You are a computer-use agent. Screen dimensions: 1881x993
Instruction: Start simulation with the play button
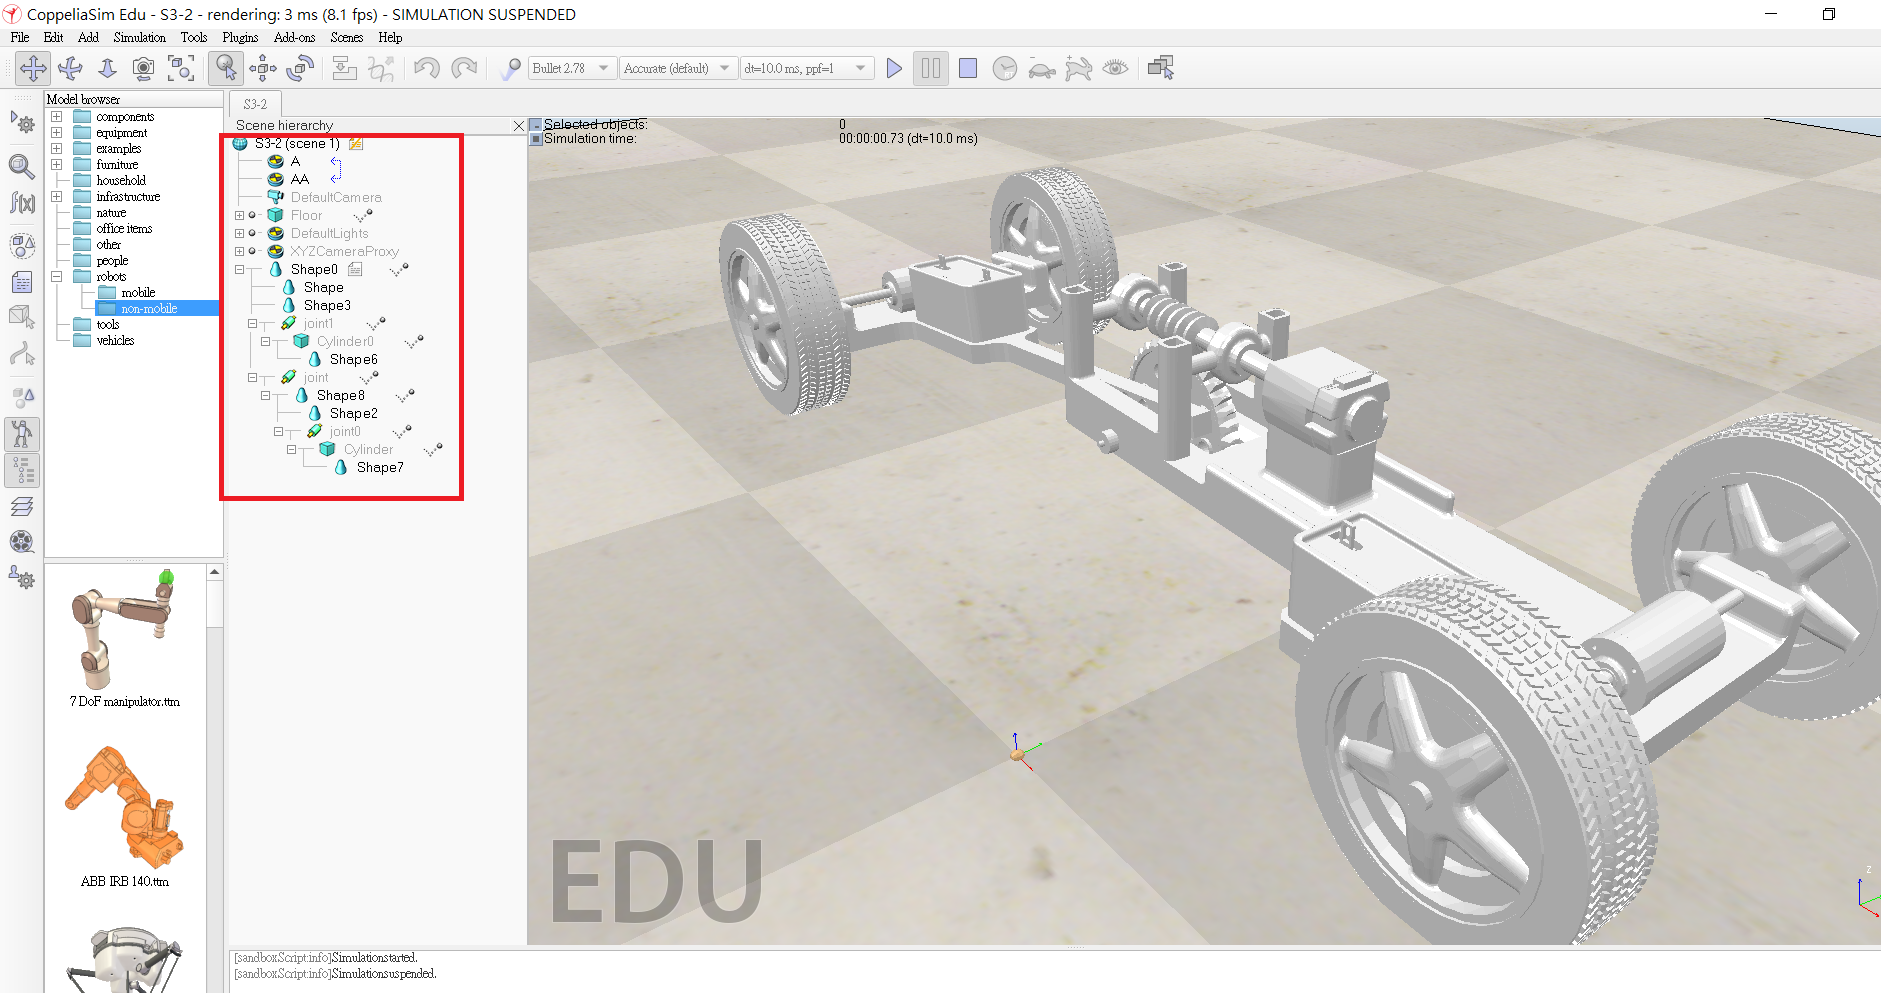[x=894, y=68]
